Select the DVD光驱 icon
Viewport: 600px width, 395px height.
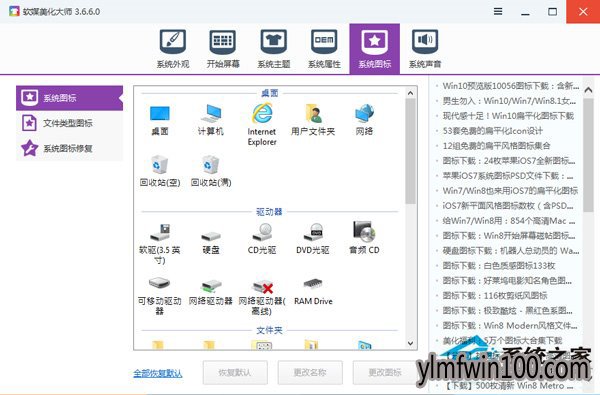pyautogui.click(x=313, y=239)
